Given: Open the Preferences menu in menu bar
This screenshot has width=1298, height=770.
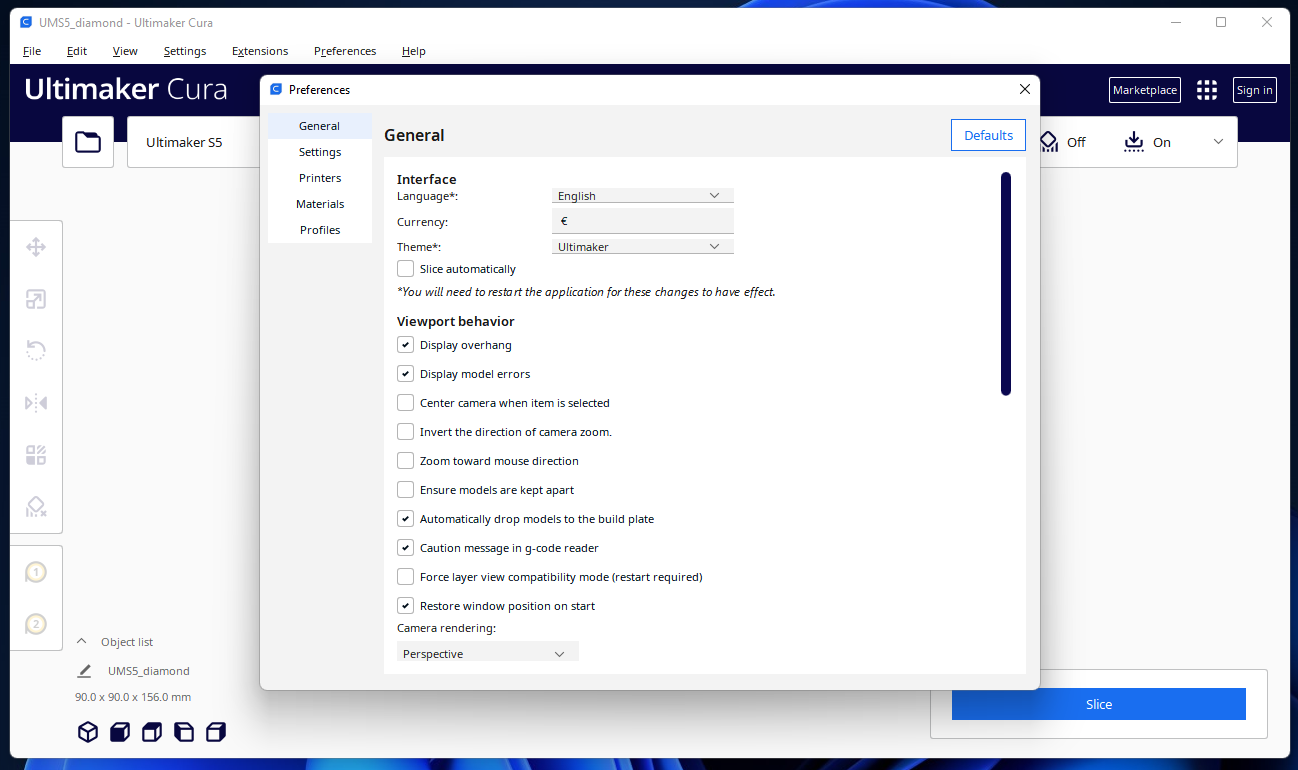Looking at the screenshot, I should [345, 51].
